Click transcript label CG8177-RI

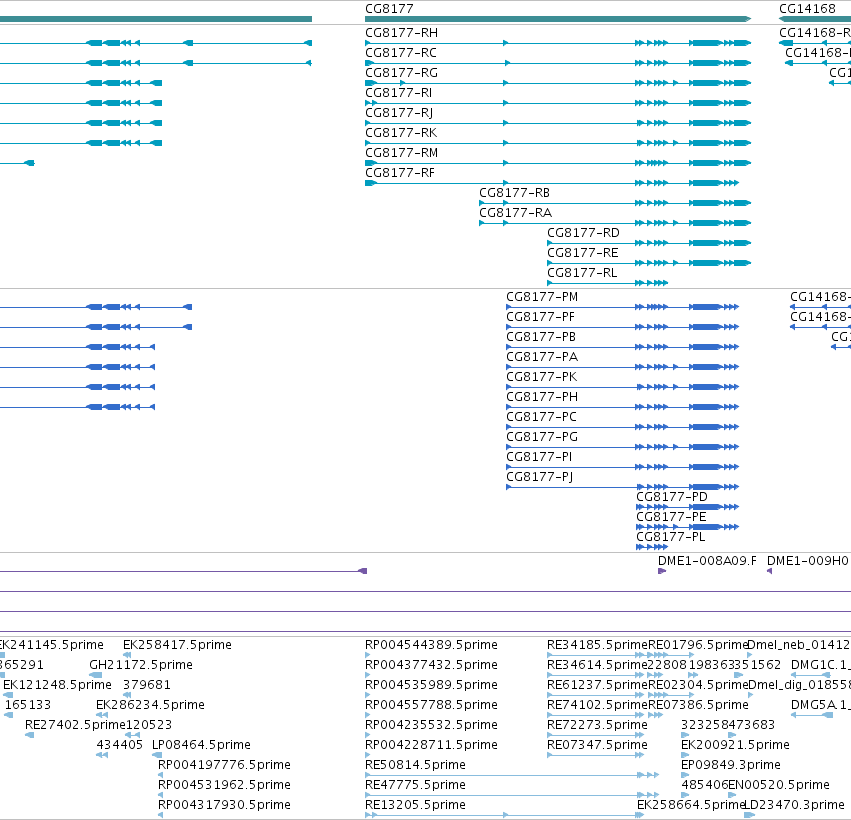pyautogui.click(x=398, y=93)
